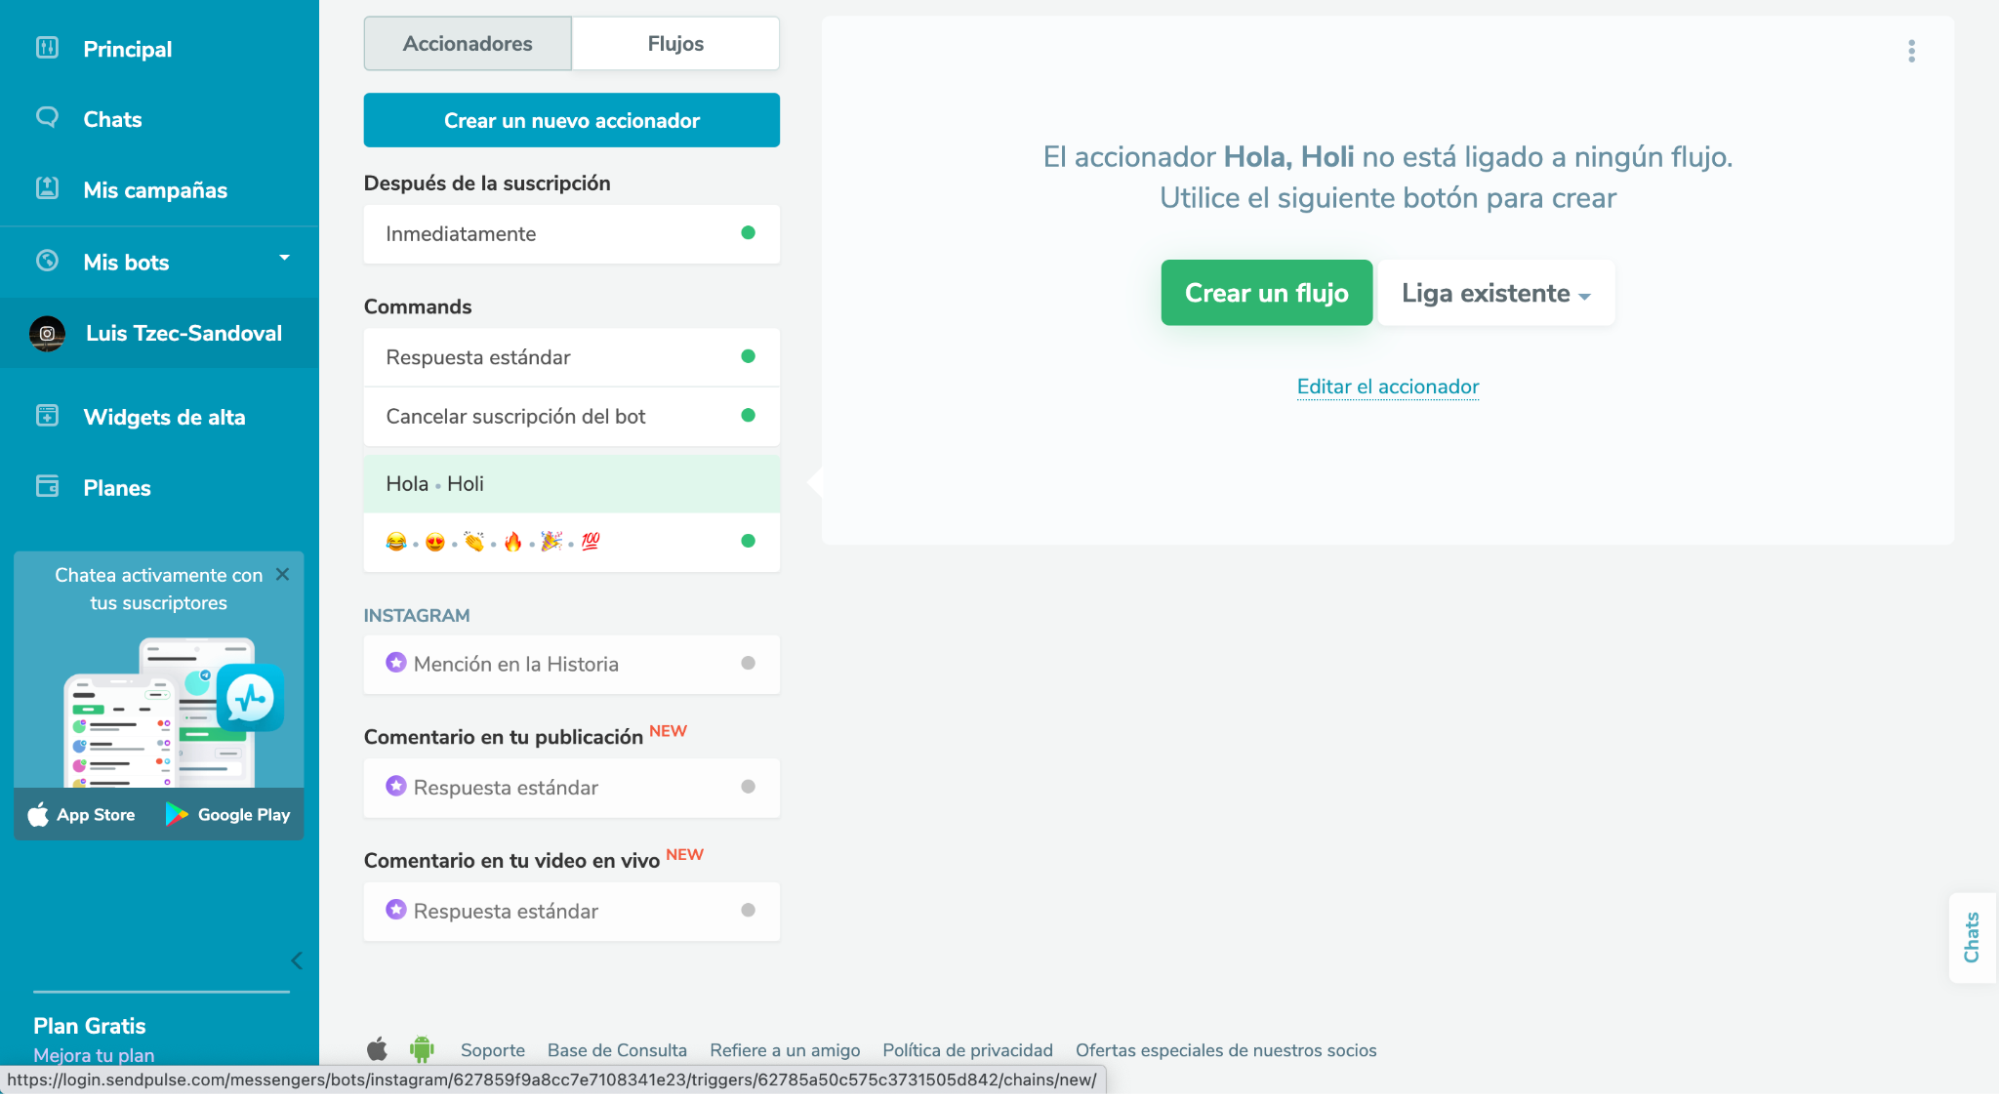Image resolution: width=1999 pixels, height=1095 pixels.
Task: Click the star icon under Comentario en tu publicación
Action: tap(396, 786)
